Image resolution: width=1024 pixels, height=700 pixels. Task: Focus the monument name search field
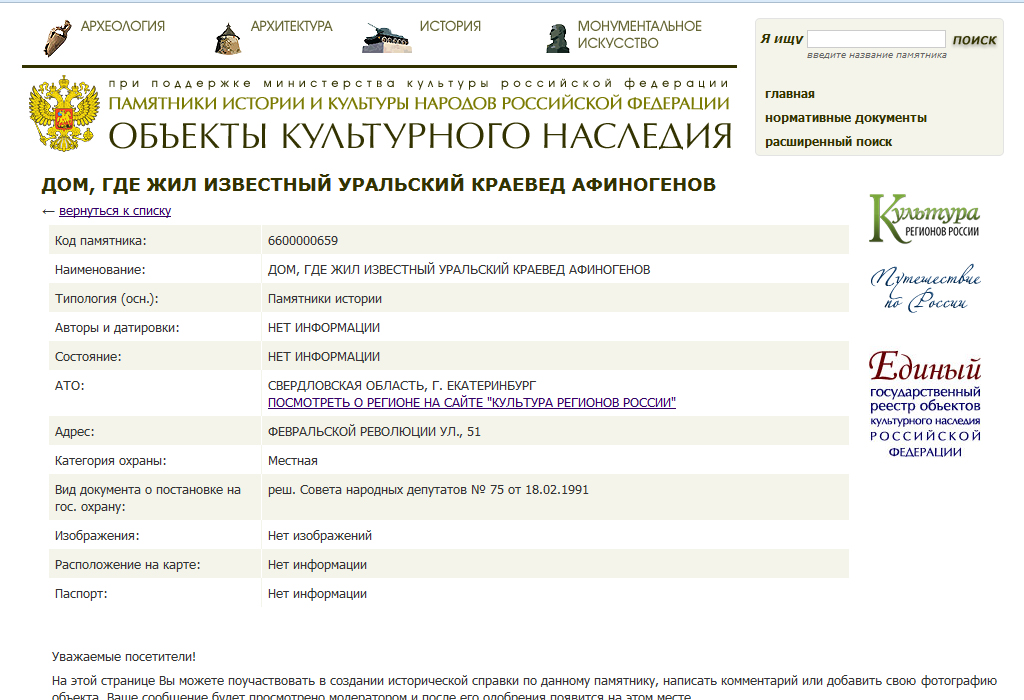pyautogui.click(x=875, y=39)
